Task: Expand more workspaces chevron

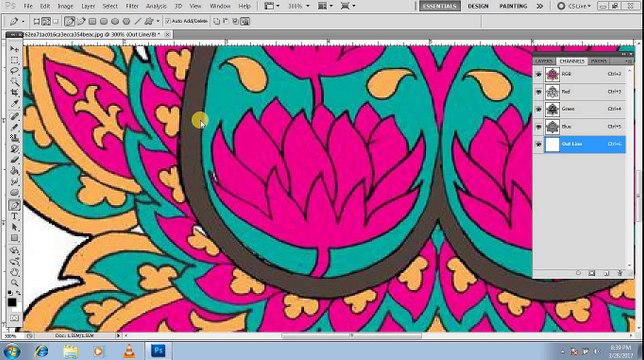Action: coord(540,6)
